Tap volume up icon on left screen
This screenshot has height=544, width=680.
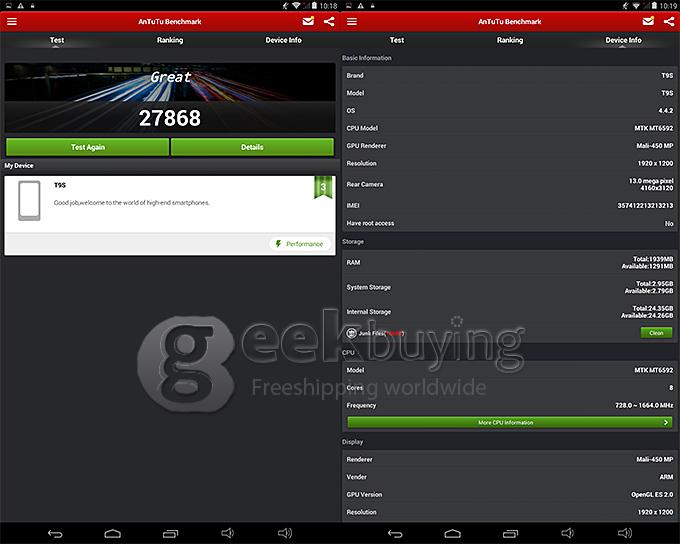[285, 533]
